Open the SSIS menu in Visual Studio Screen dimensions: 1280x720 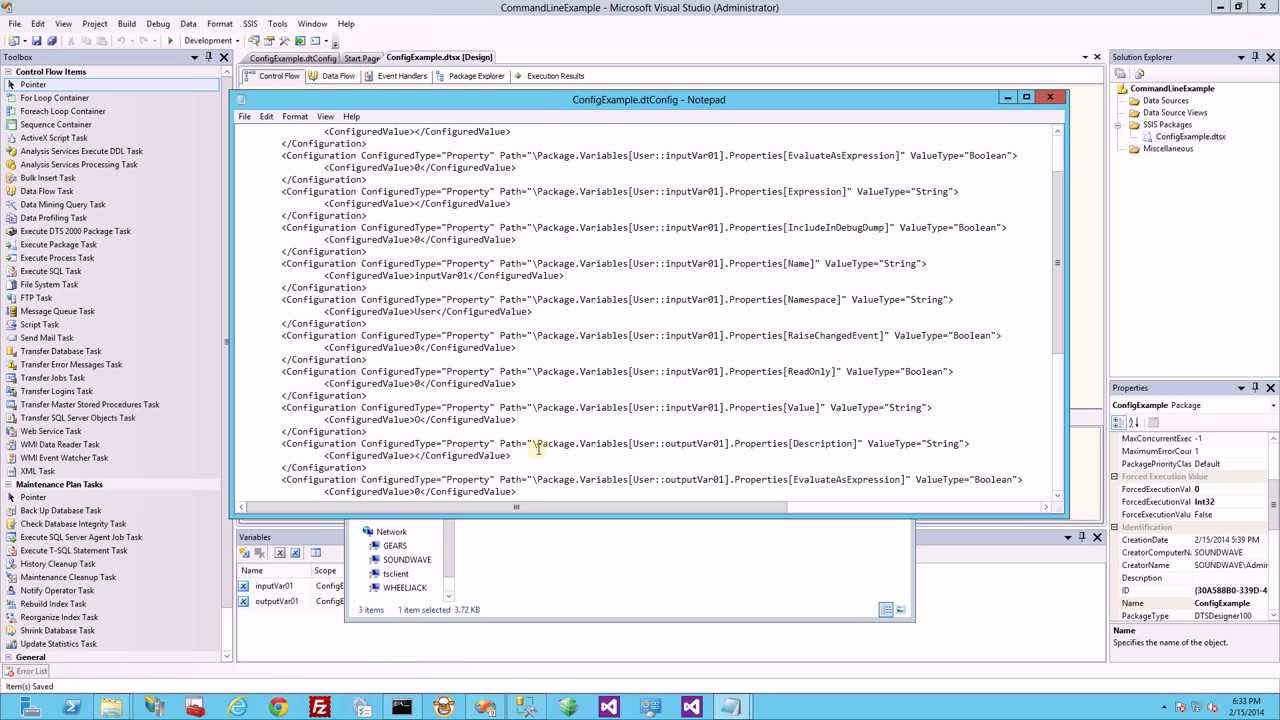pos(250,24)
